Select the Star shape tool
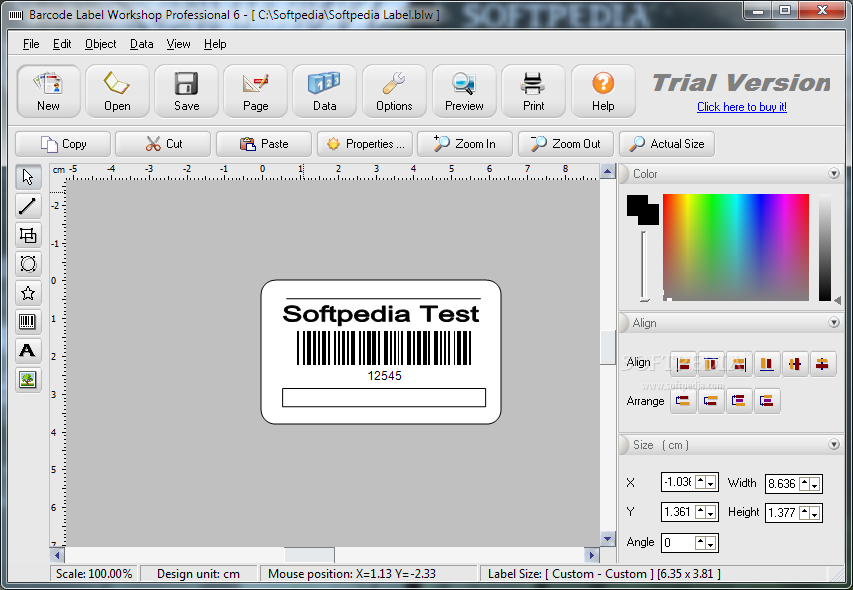The width and height of the screenshot is (853, 590). coord(28,292)
